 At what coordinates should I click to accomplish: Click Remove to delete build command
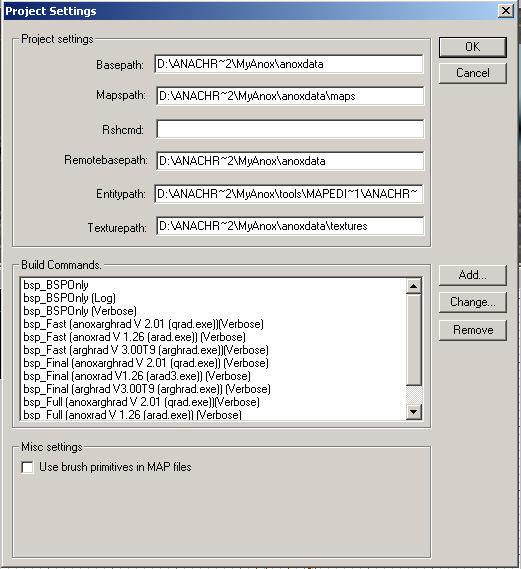coord(472,330)
